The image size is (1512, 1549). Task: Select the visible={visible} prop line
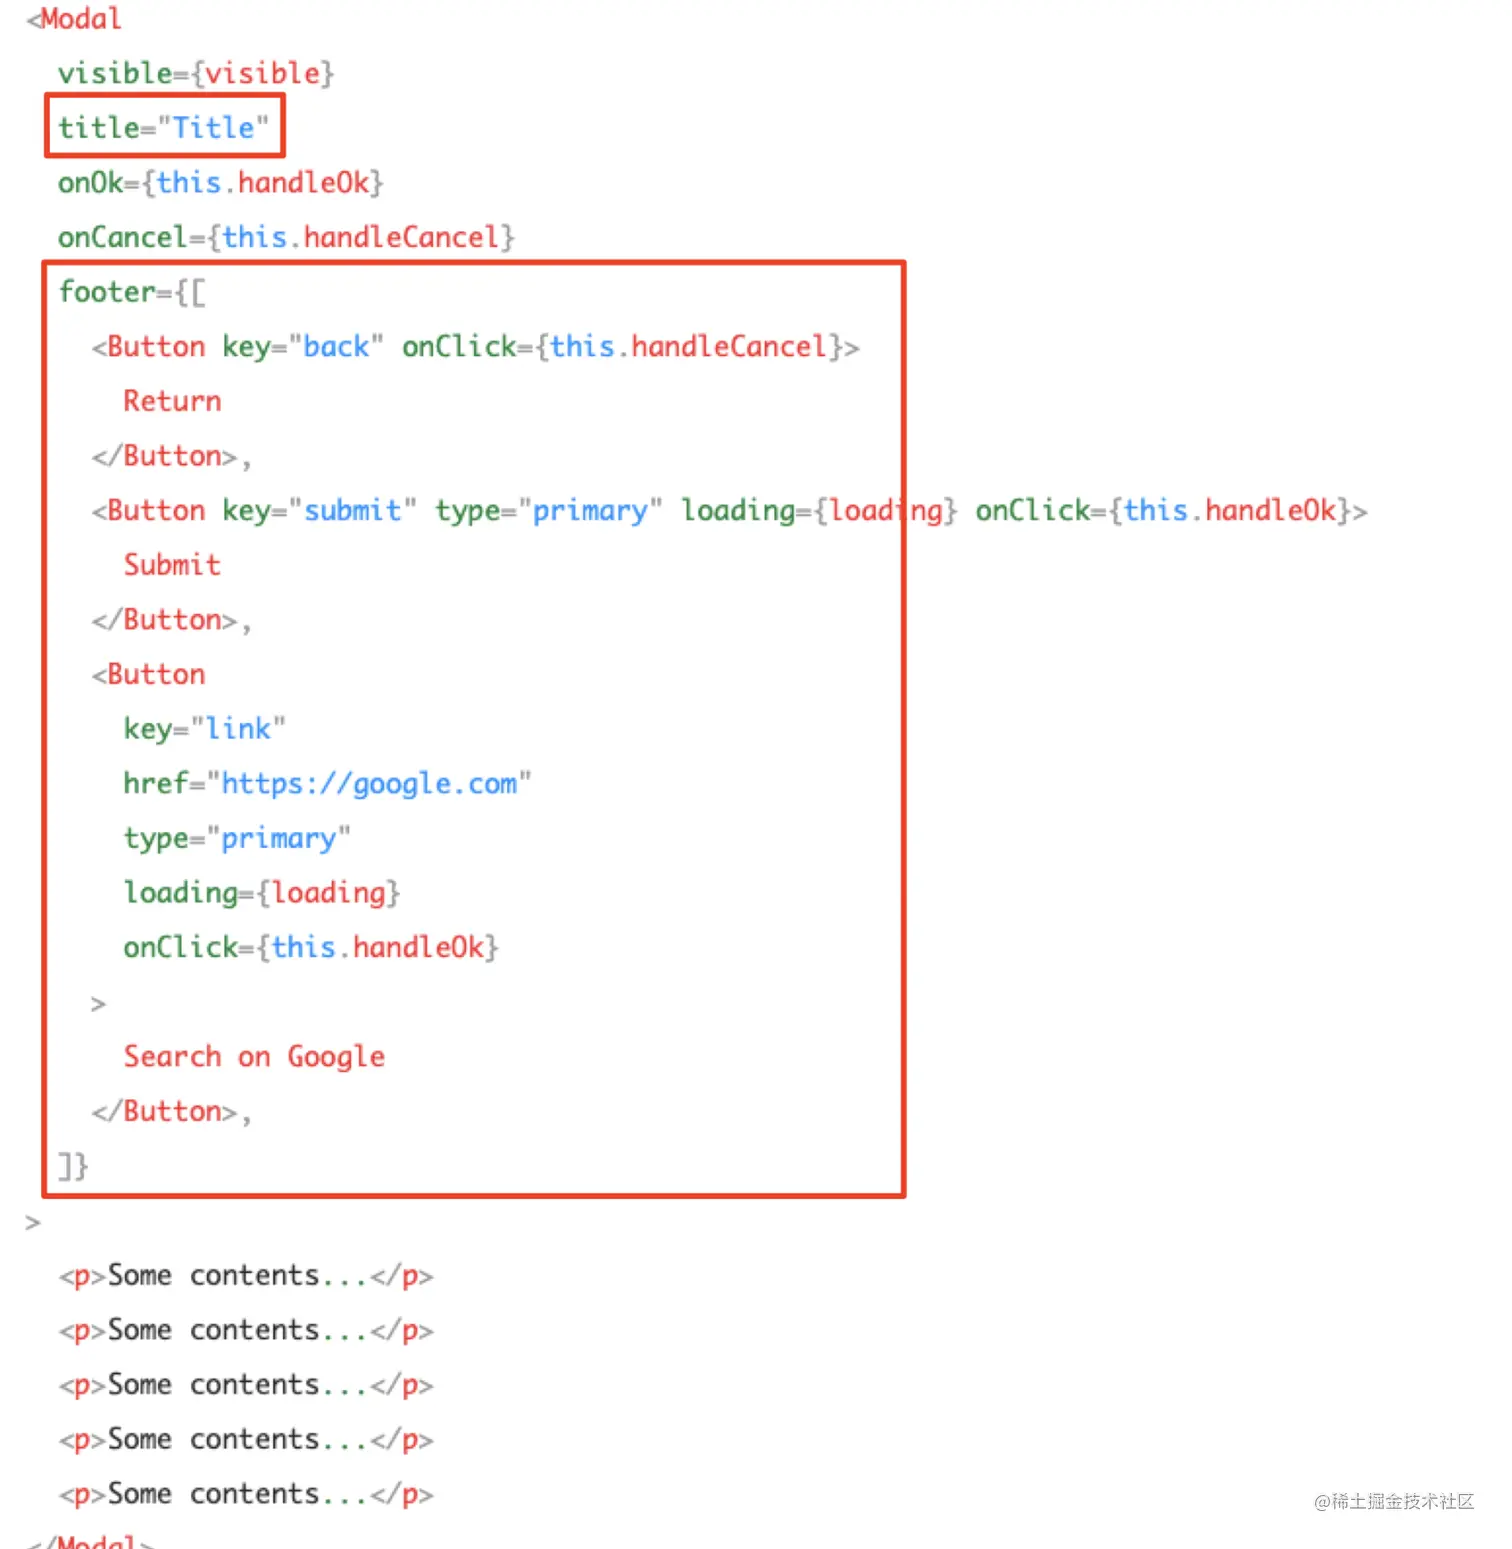195,73
